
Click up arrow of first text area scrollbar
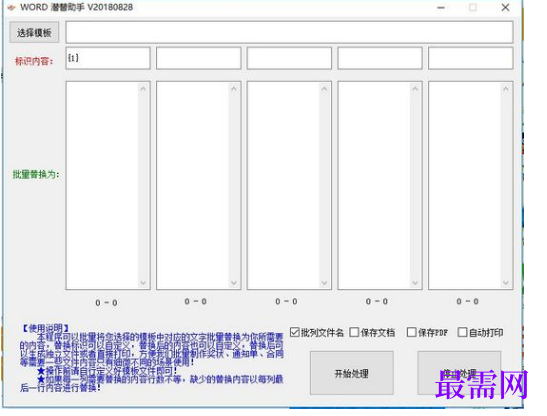(143, 89)
